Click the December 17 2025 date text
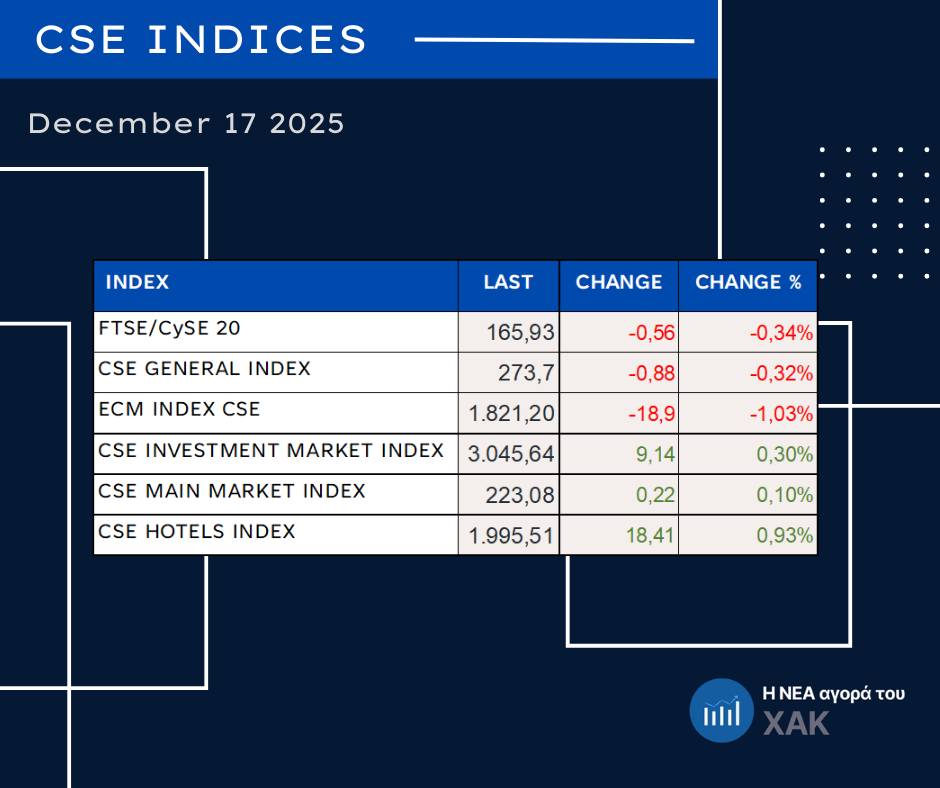940x788 pixels. click(186, 124)
